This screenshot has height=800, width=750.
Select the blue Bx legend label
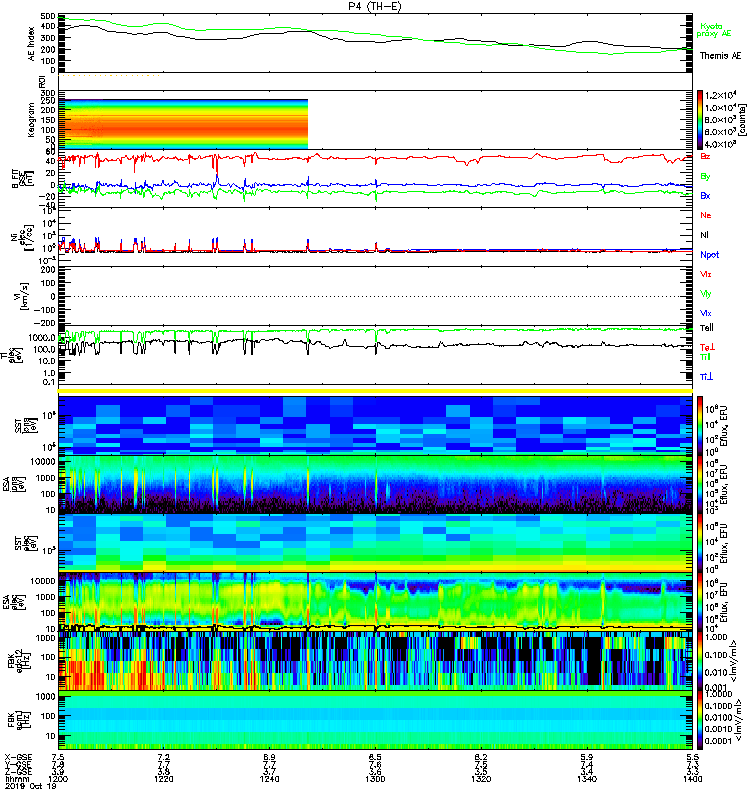705,195
